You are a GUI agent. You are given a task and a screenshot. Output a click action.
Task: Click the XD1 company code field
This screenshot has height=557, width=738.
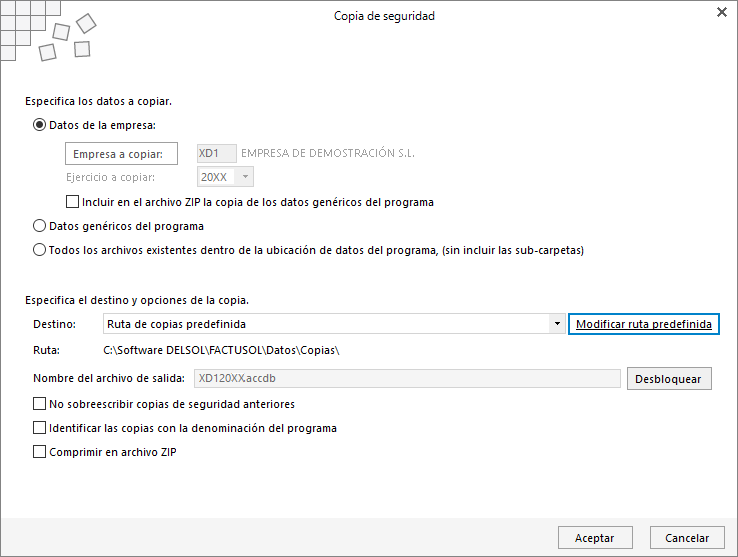(x=217, y=153)
